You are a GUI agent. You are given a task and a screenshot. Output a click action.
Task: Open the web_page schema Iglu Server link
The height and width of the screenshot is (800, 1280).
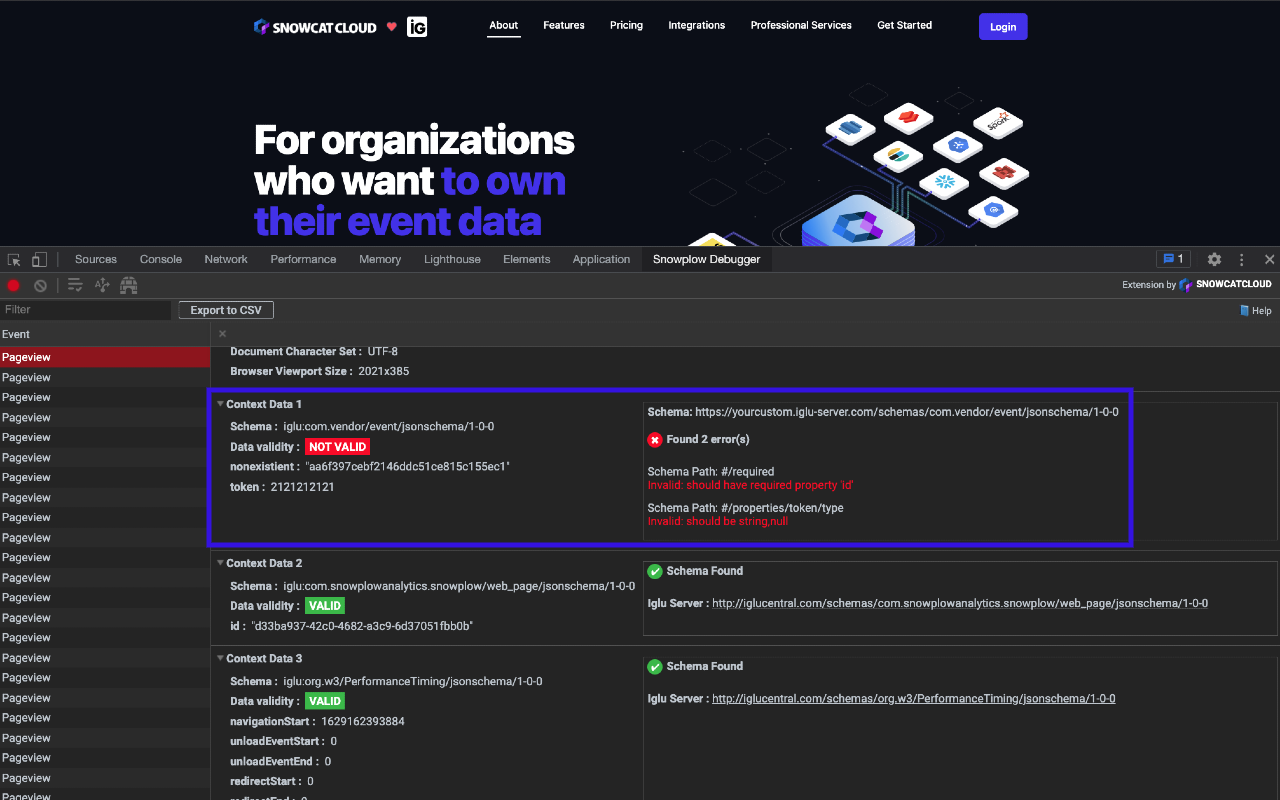[959, 603]
